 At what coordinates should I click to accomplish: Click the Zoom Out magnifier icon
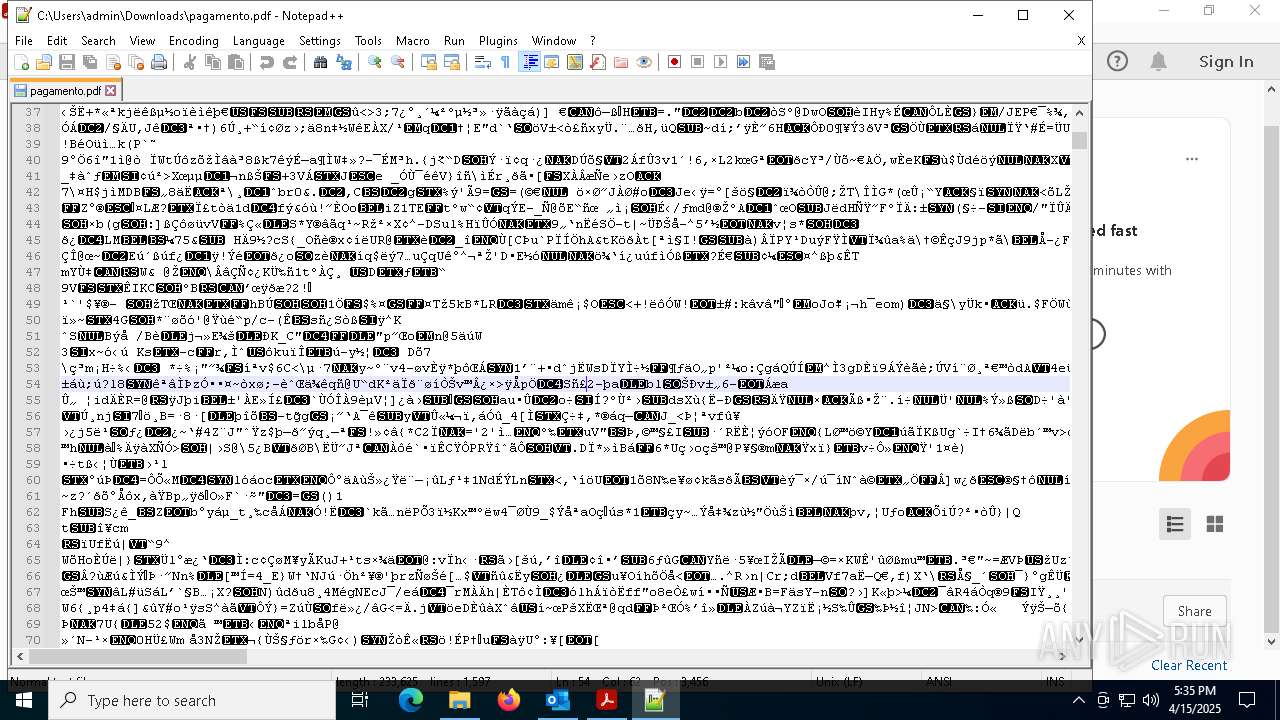pos(398,62)
